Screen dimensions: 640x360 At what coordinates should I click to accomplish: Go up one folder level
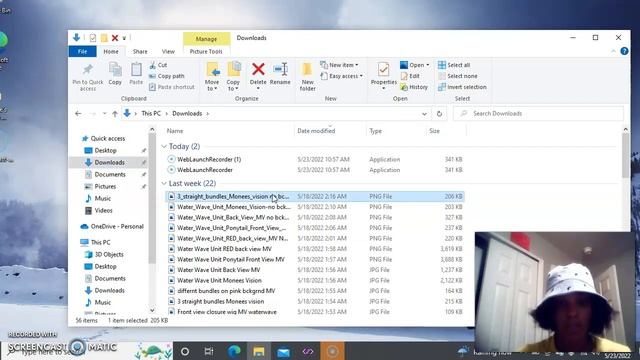click(x=115, y=113)
